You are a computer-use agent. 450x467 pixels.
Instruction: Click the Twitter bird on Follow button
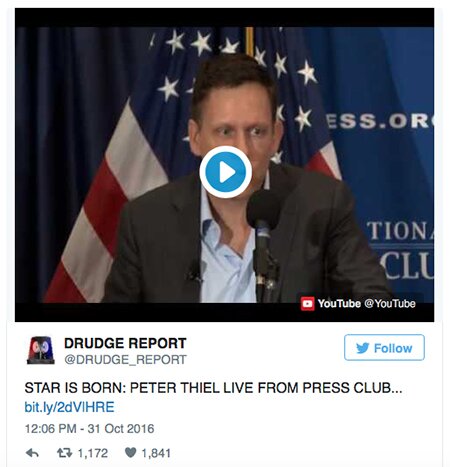click(x=362, y=348)
